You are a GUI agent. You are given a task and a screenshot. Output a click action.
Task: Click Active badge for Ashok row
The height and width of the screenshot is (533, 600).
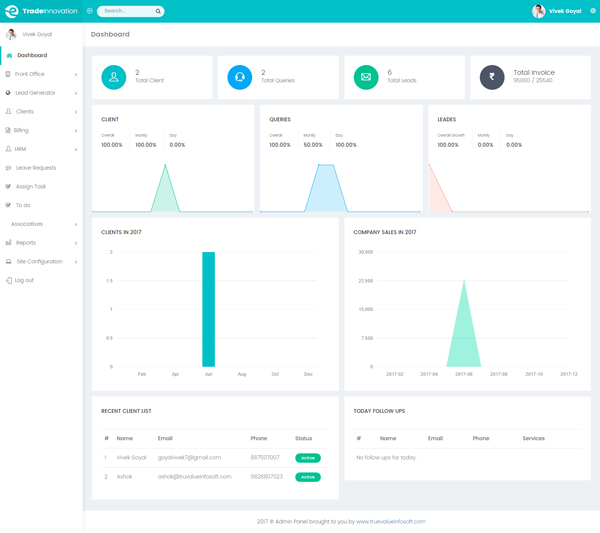308,477
